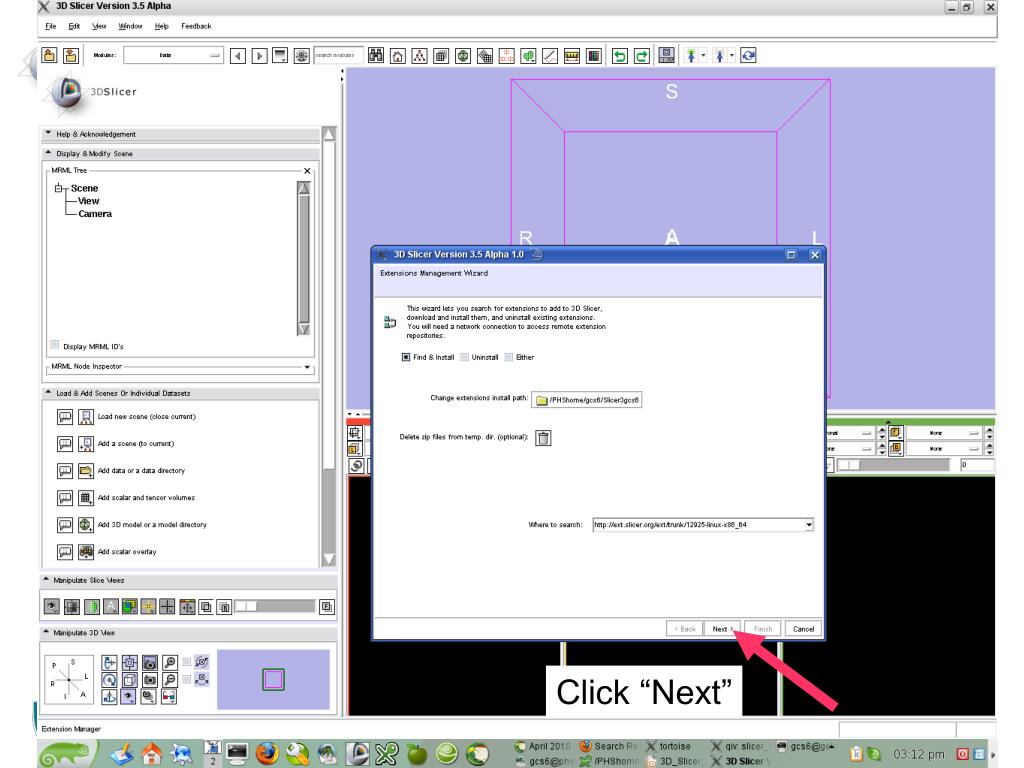This screenshot has width=1024, height=768.
Task: Select the Uninstall option
Action: pos(464,357)
